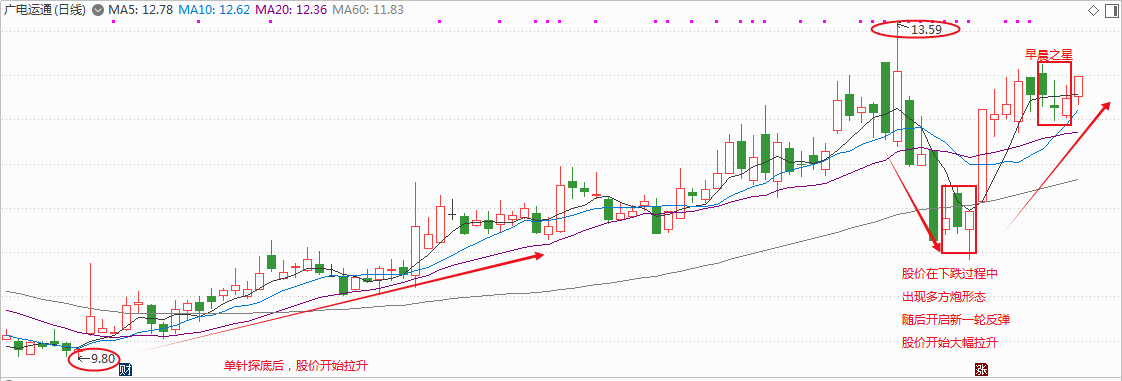Viewport: 1122px width, 381px height.
Task: Click the diamond icon at top right
Action: point(1093,10)
